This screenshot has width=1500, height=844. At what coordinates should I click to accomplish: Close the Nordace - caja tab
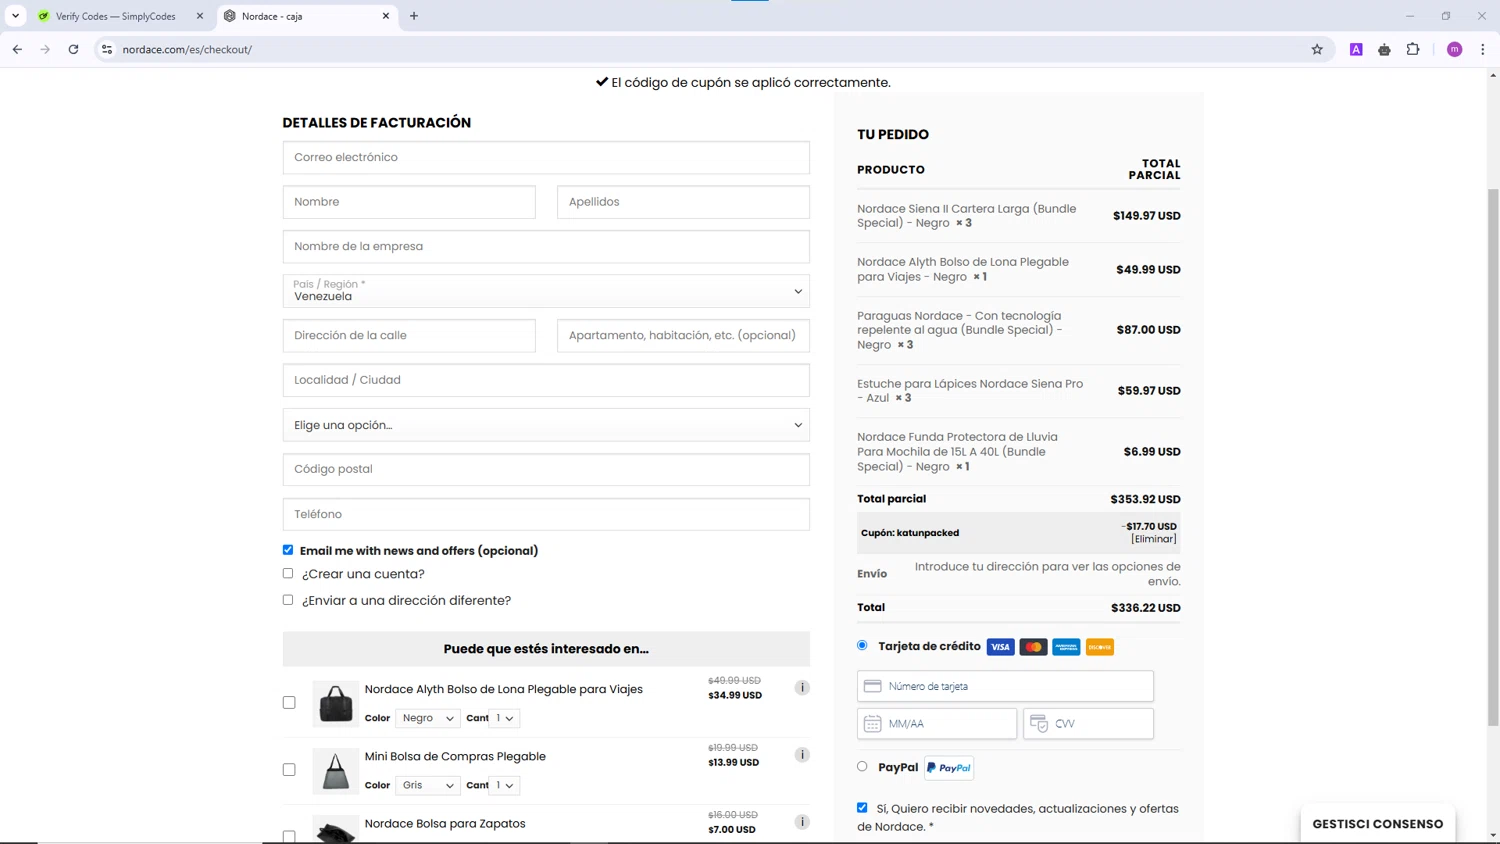click(x=386, y=16)
